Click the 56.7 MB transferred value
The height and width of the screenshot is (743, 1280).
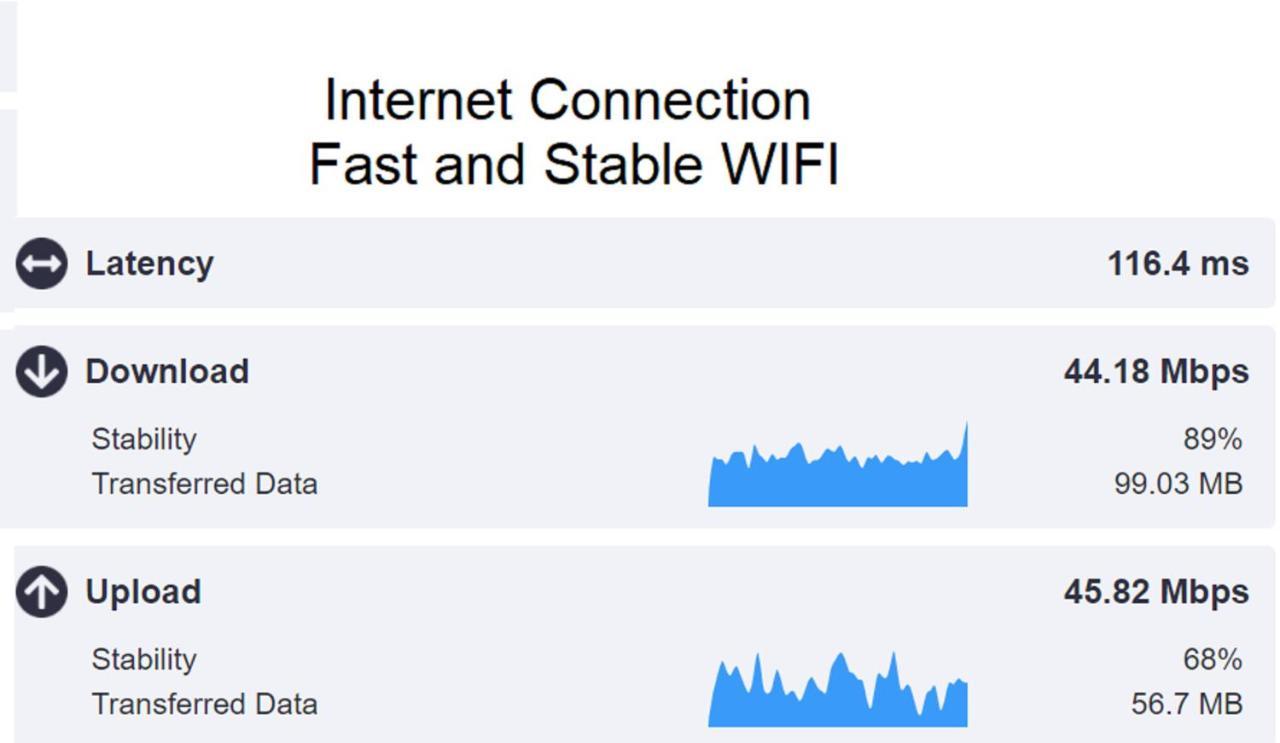(1187, 704)
